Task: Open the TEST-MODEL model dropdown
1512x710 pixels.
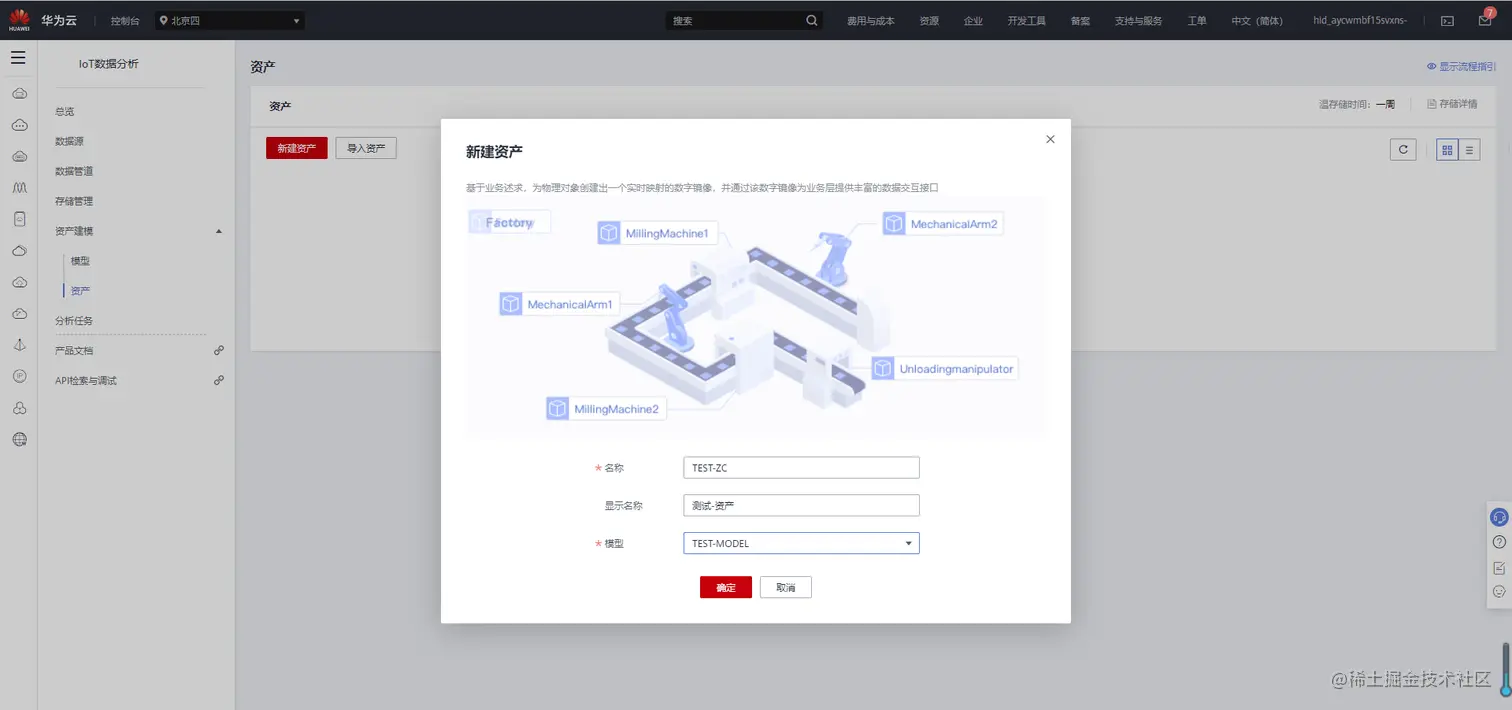Action: (x=800, y=543)
